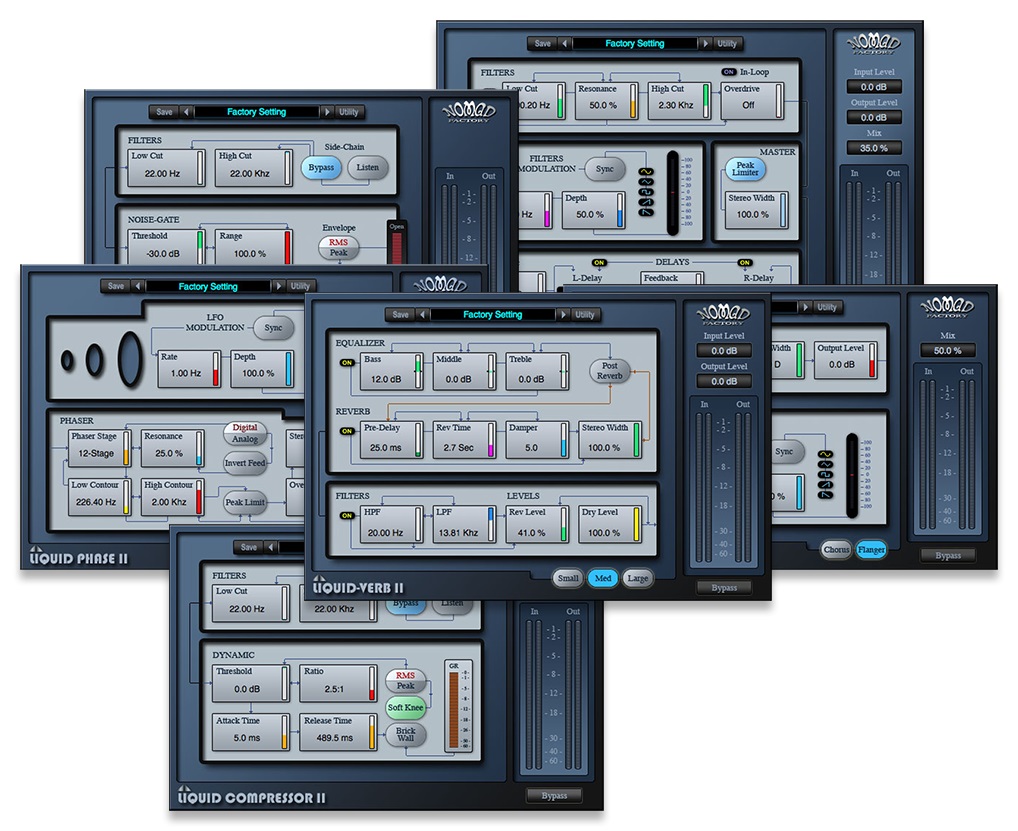Click next preset arrow in noise-gate plugin
The width and height of the screenshot is (1018, 831).
[327, 112]
